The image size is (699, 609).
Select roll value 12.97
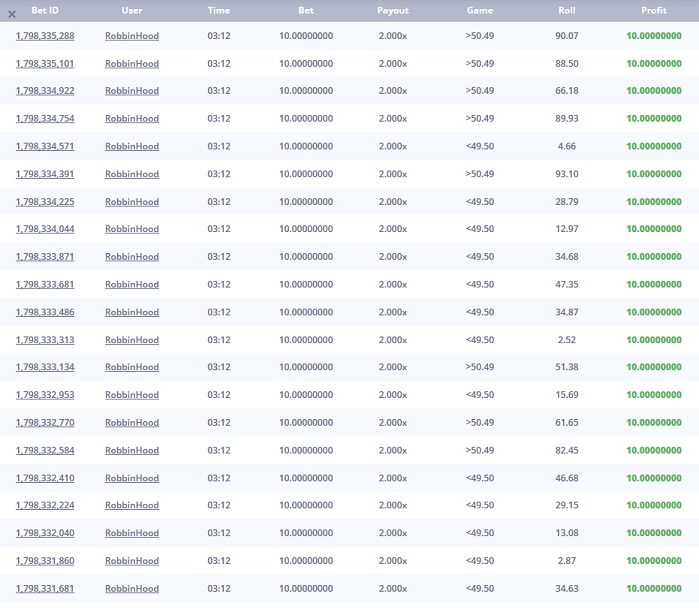coord(567,229)
